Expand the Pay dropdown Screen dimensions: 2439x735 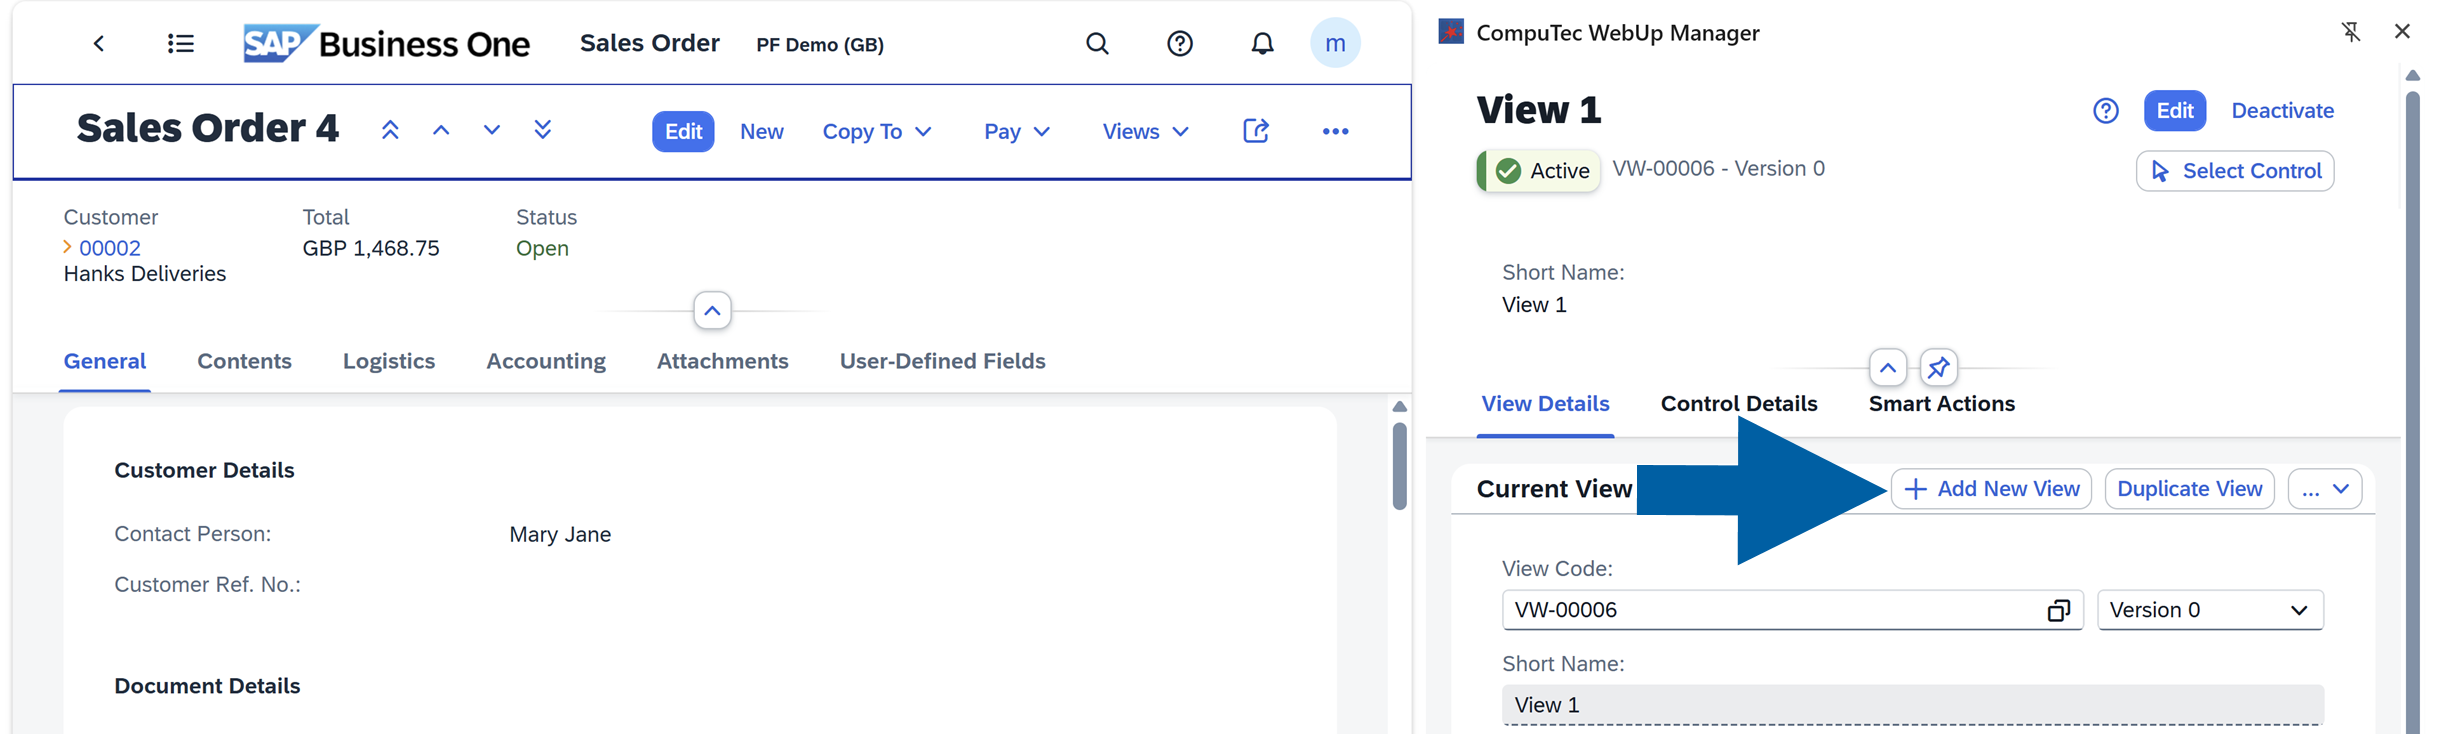(1017, 131)
